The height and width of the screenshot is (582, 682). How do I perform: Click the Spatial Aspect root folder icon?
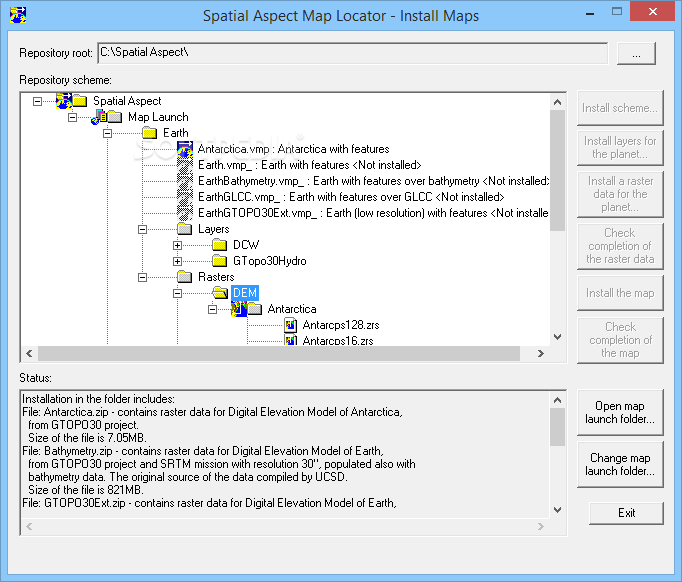80,101
